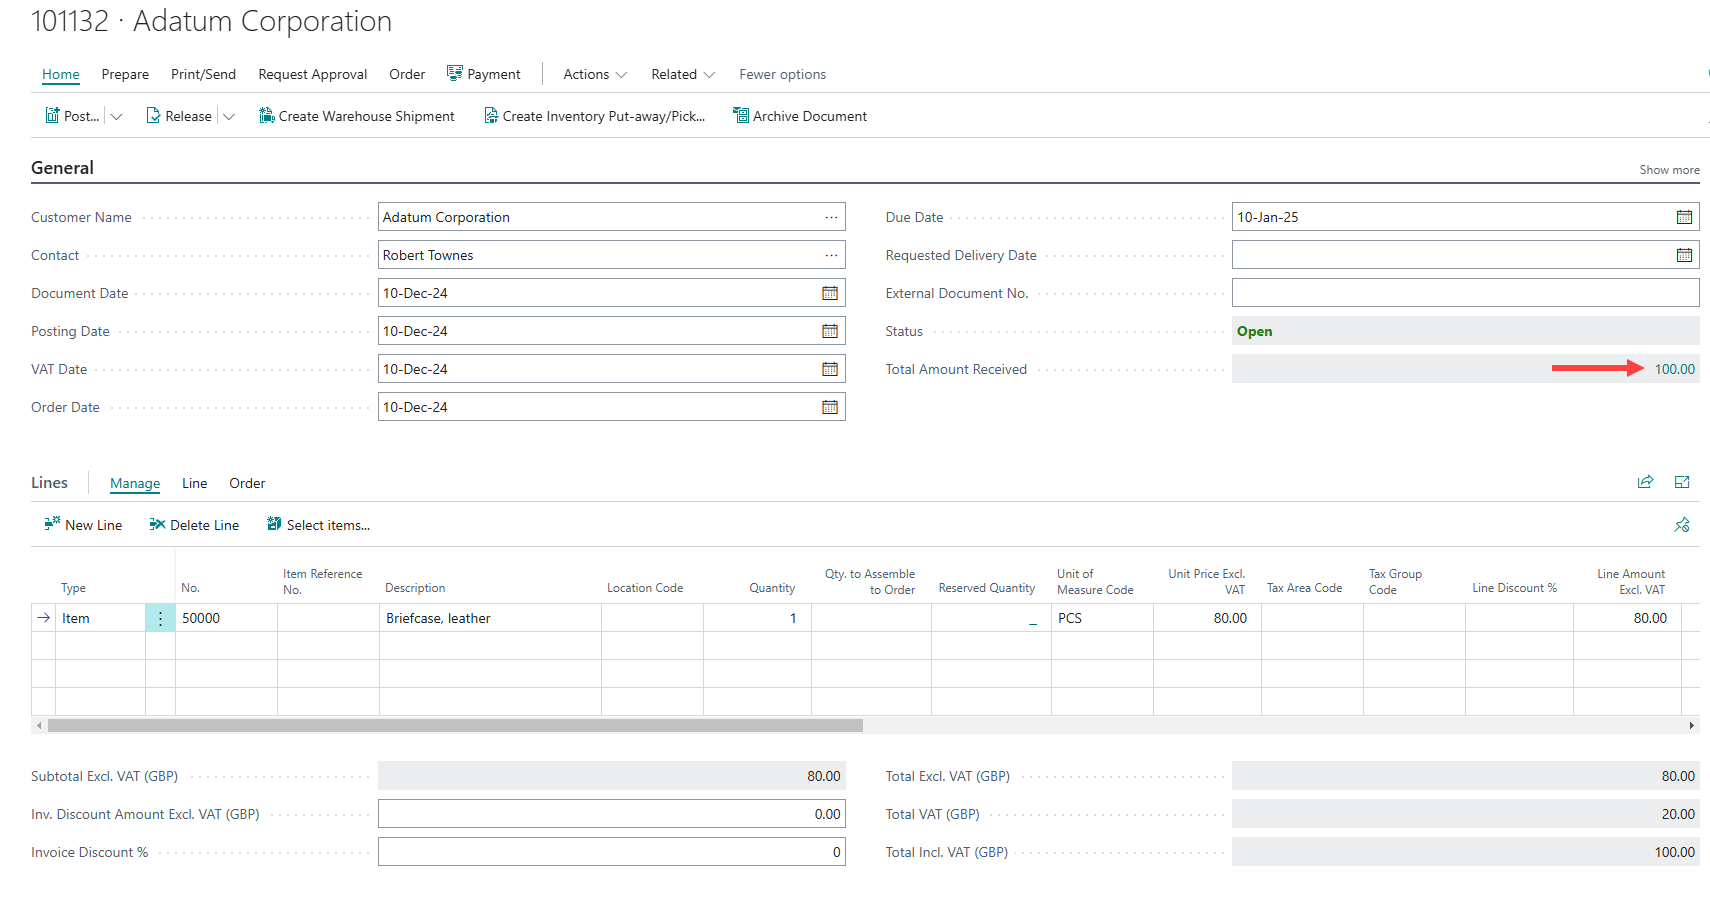Switch to the Prepare tab

point(125,74)
